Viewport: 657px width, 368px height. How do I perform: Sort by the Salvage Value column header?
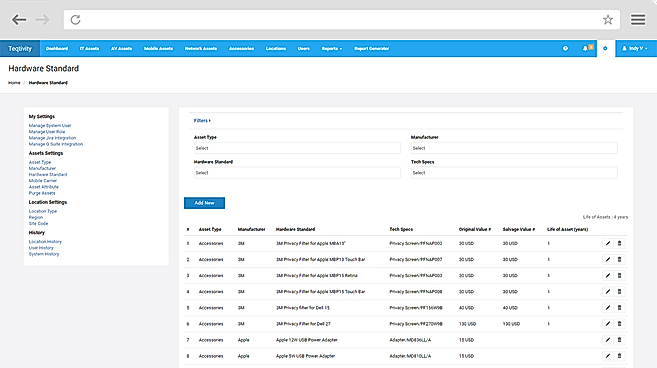pyautogui.click(x=519, y=229)
